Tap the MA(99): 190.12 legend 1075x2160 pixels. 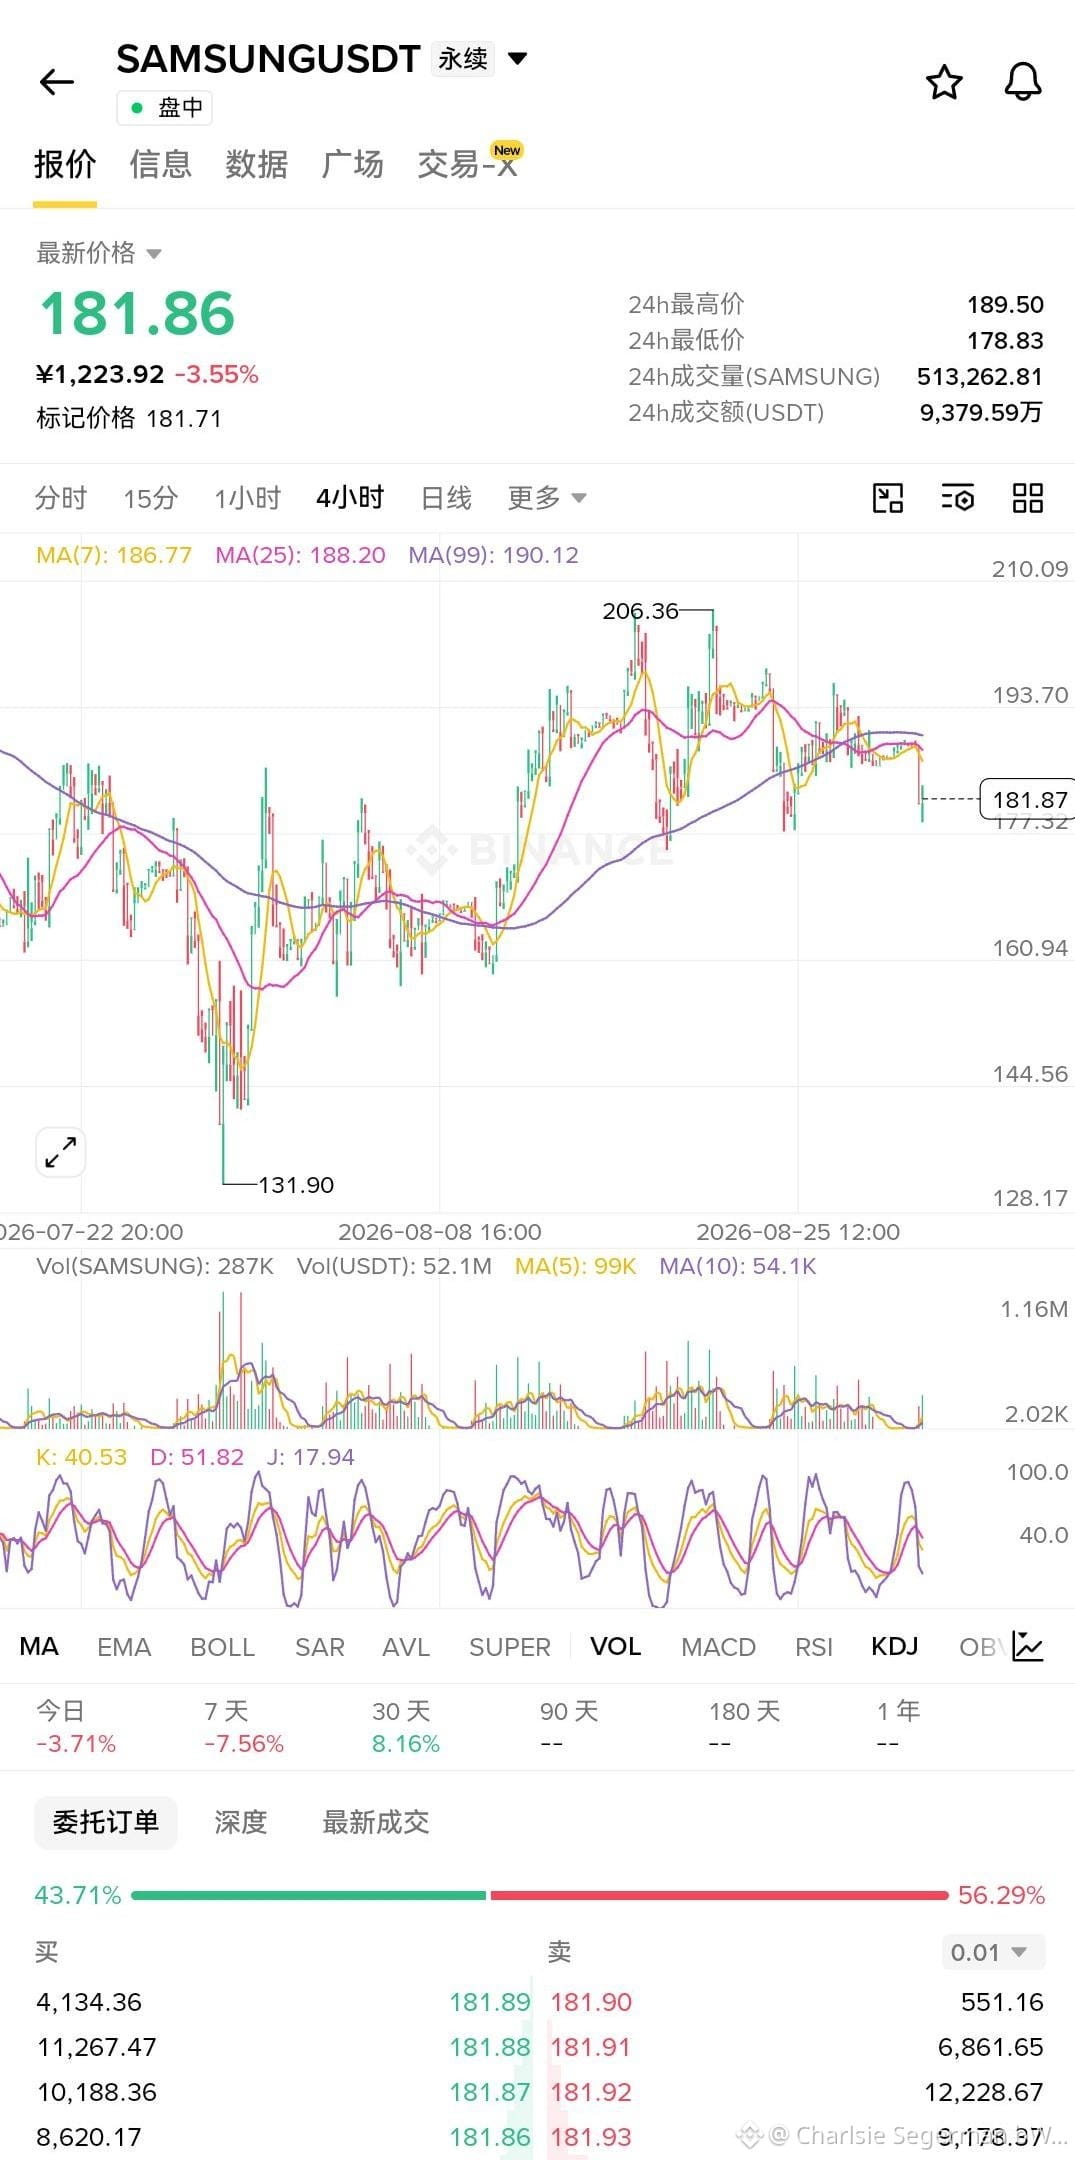[493, 555]
